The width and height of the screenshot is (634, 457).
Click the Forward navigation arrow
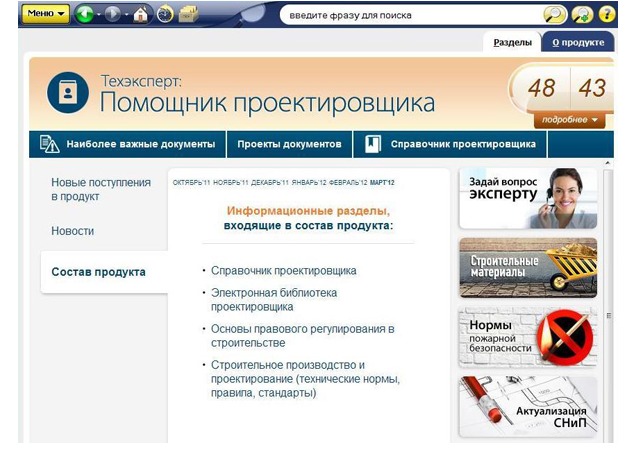coord(111,14)
